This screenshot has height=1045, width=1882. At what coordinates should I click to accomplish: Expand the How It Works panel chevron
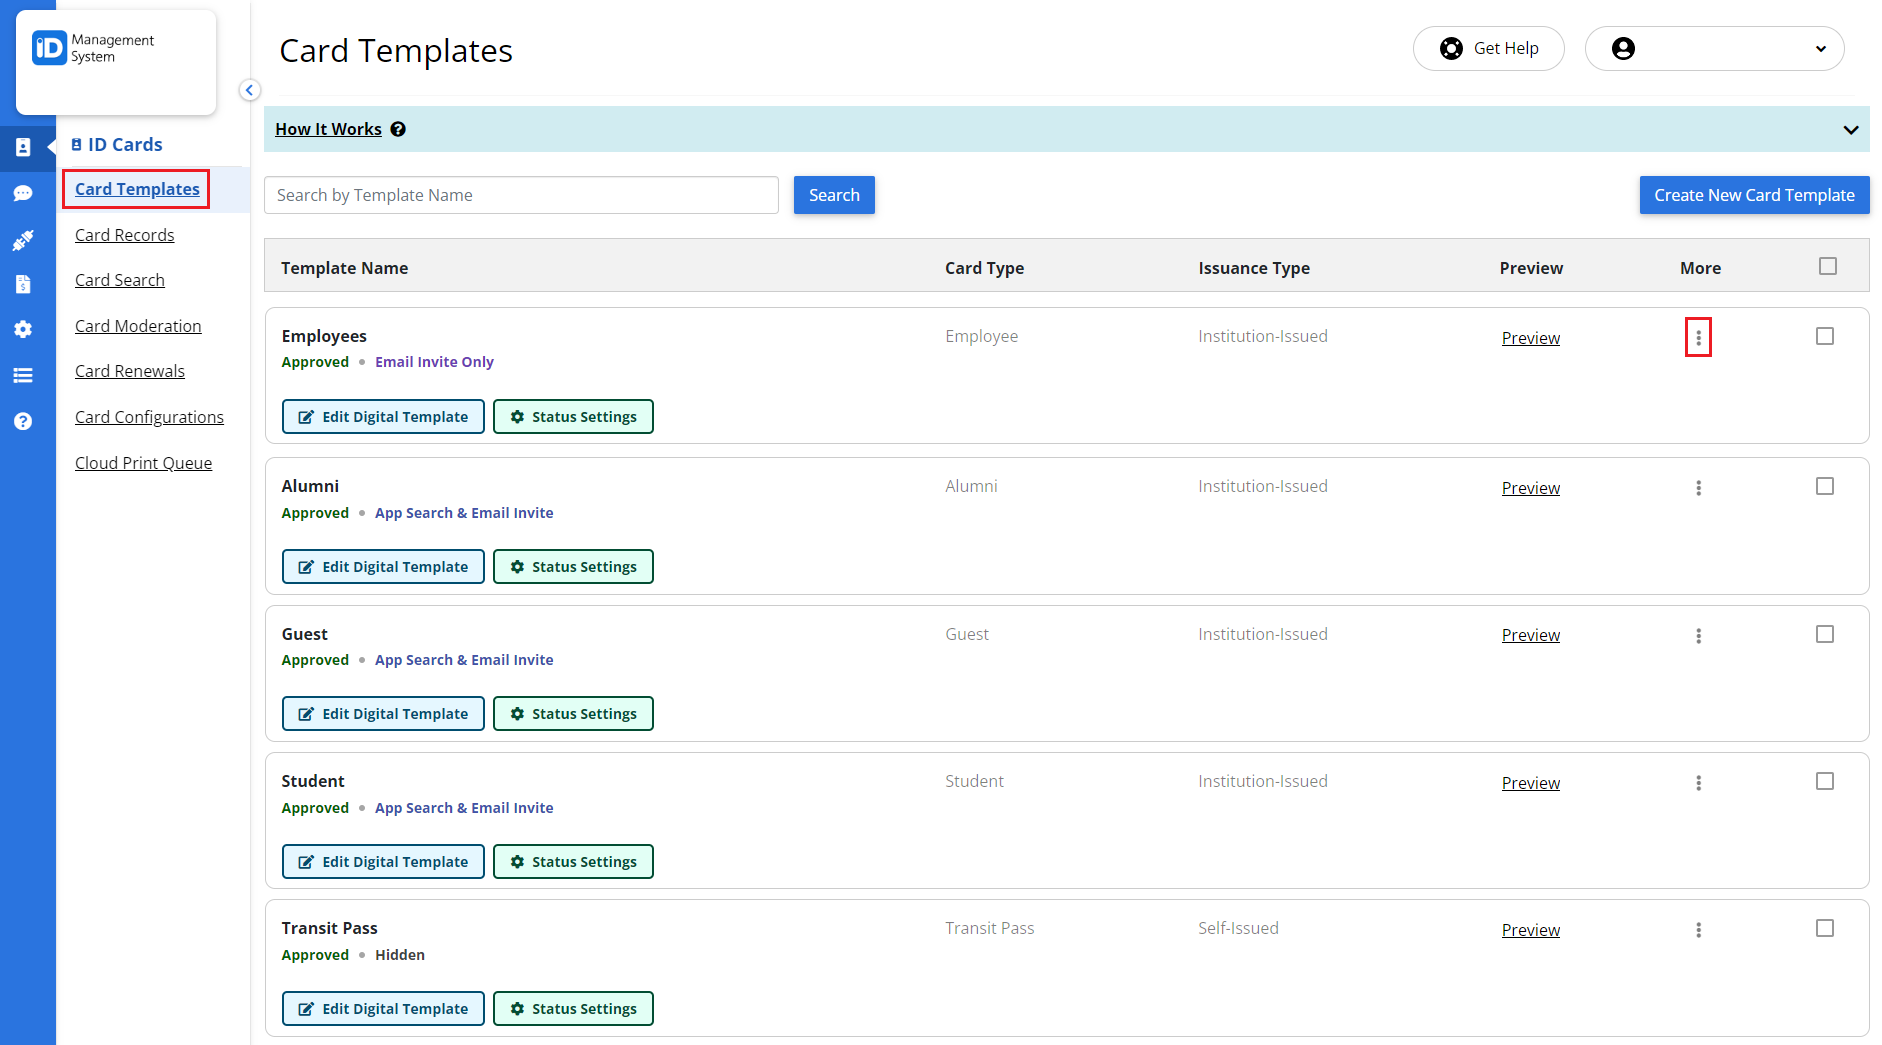click(x=1851, y=130)
